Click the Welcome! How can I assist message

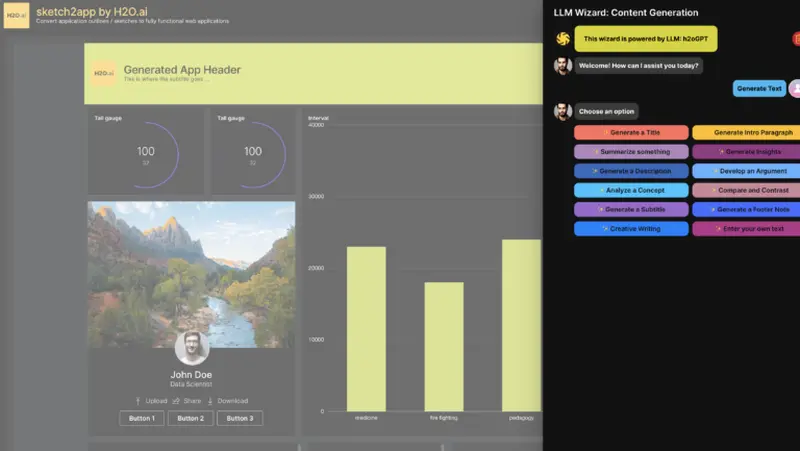tap(639, 66)
